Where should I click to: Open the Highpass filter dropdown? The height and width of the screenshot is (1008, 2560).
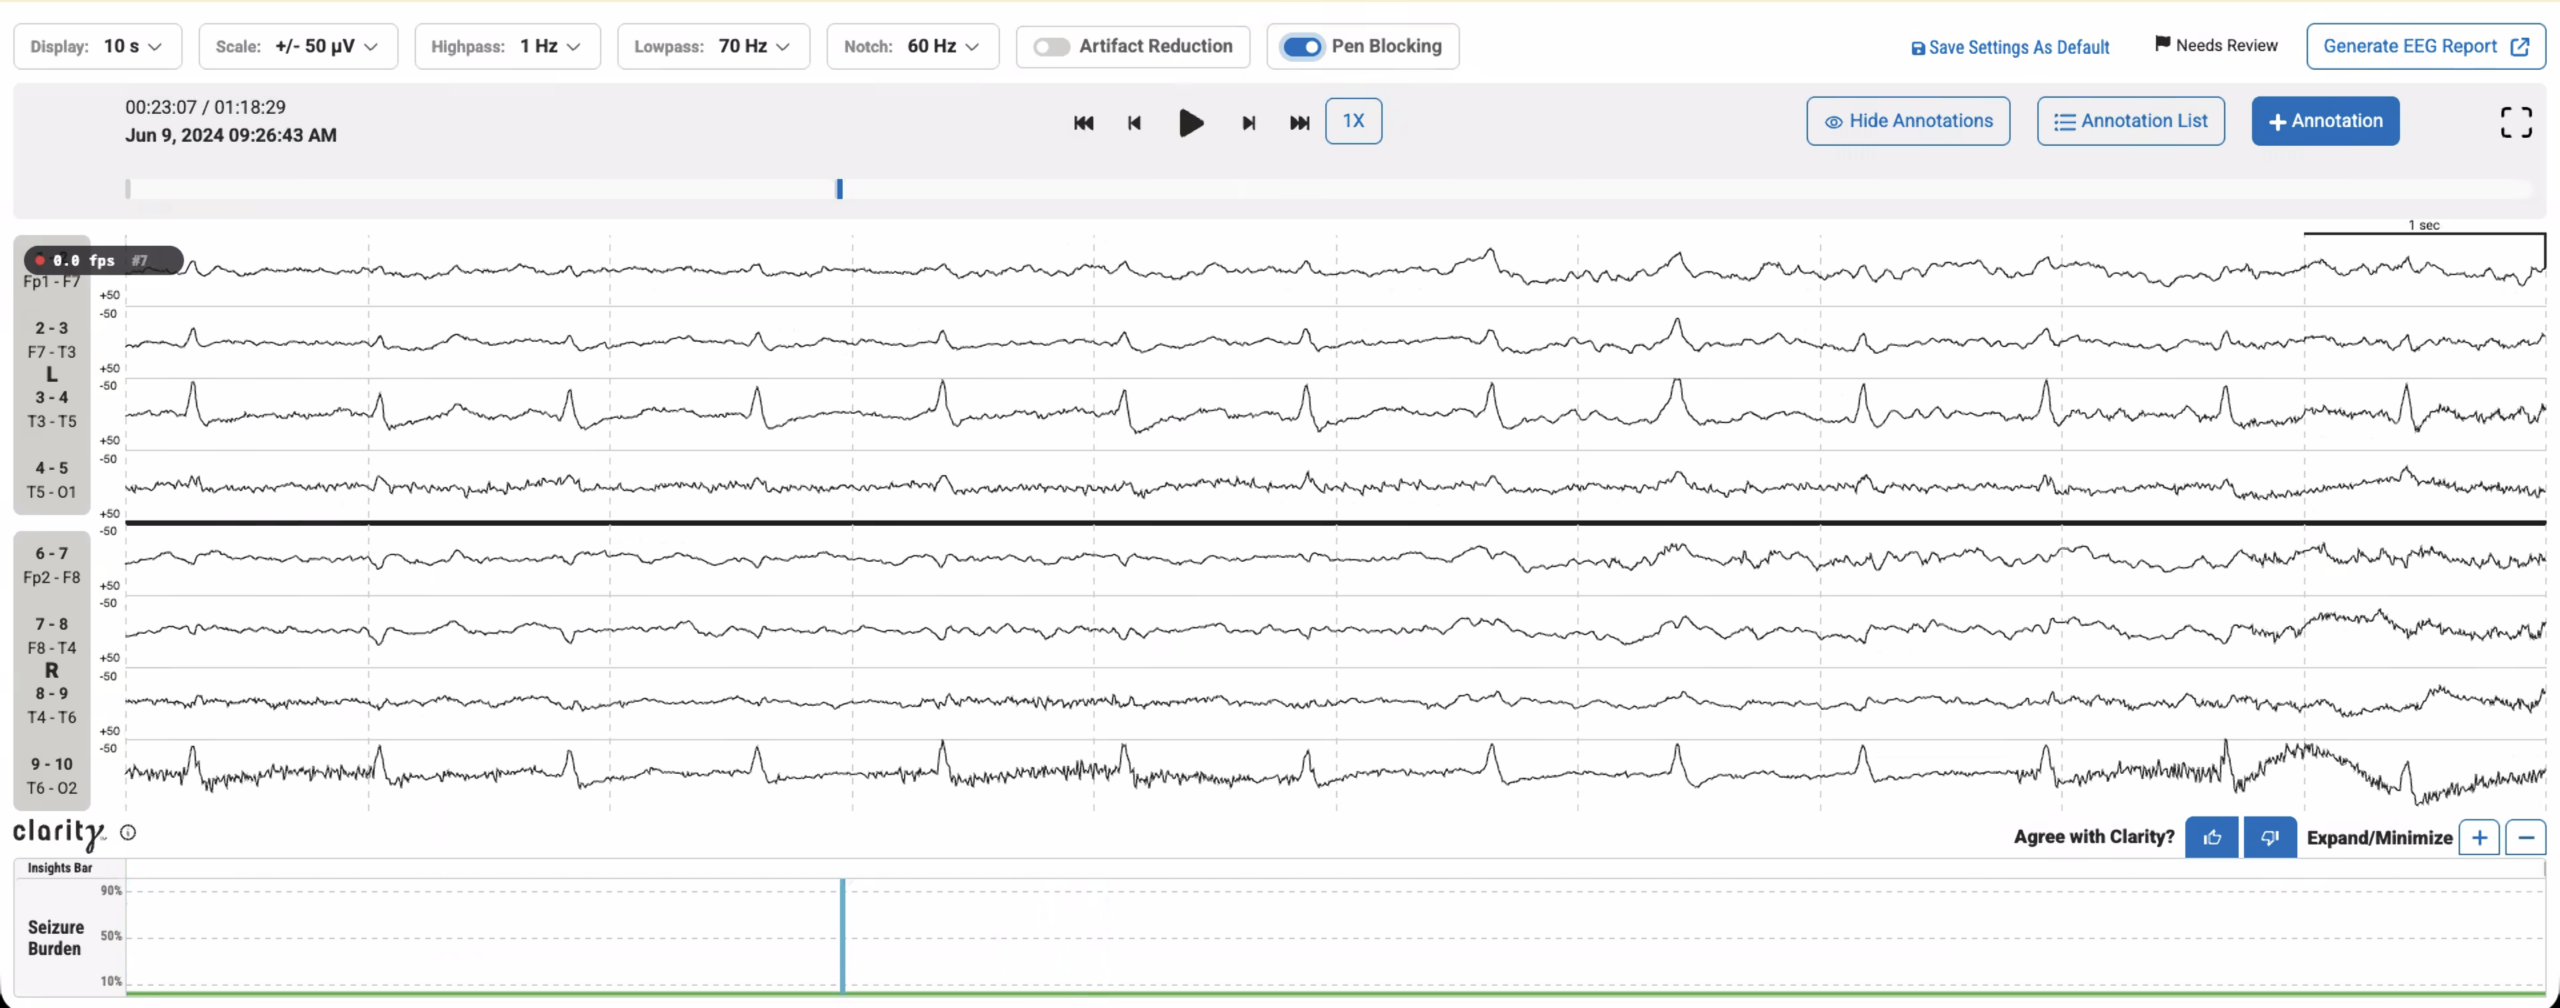pyautogui.click(x=507, y=46)
